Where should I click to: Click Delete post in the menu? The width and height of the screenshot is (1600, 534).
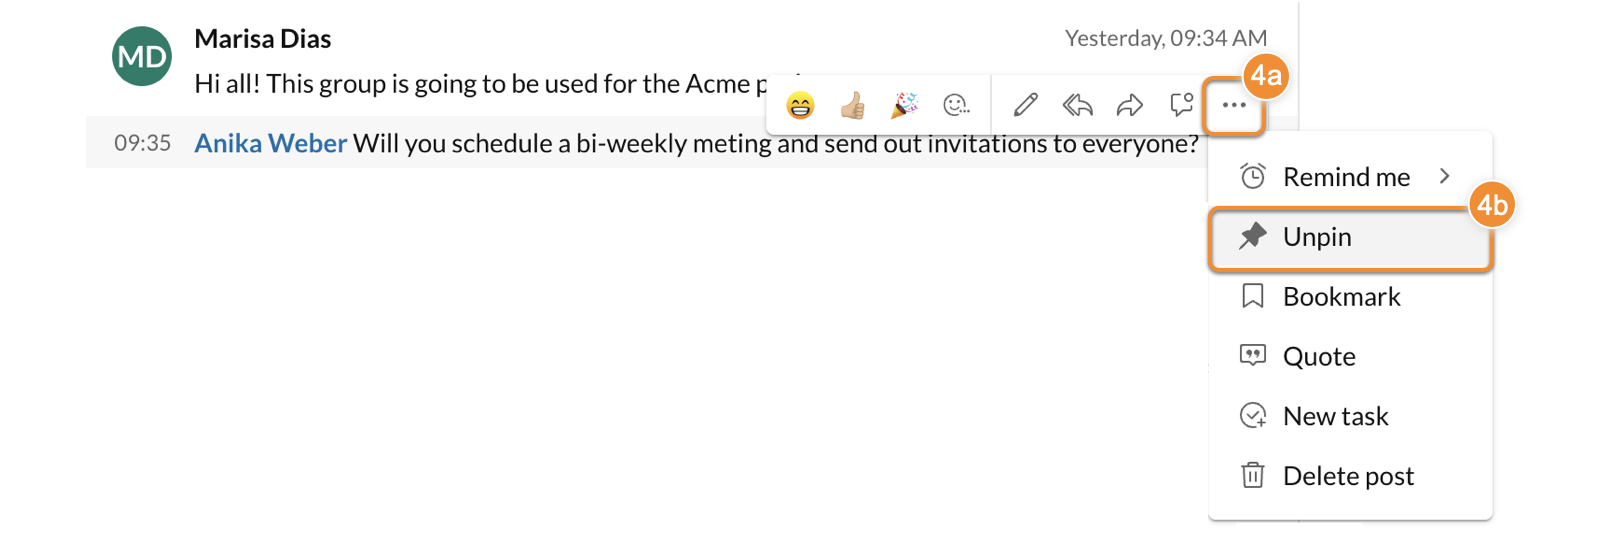tap(1350, 476)
